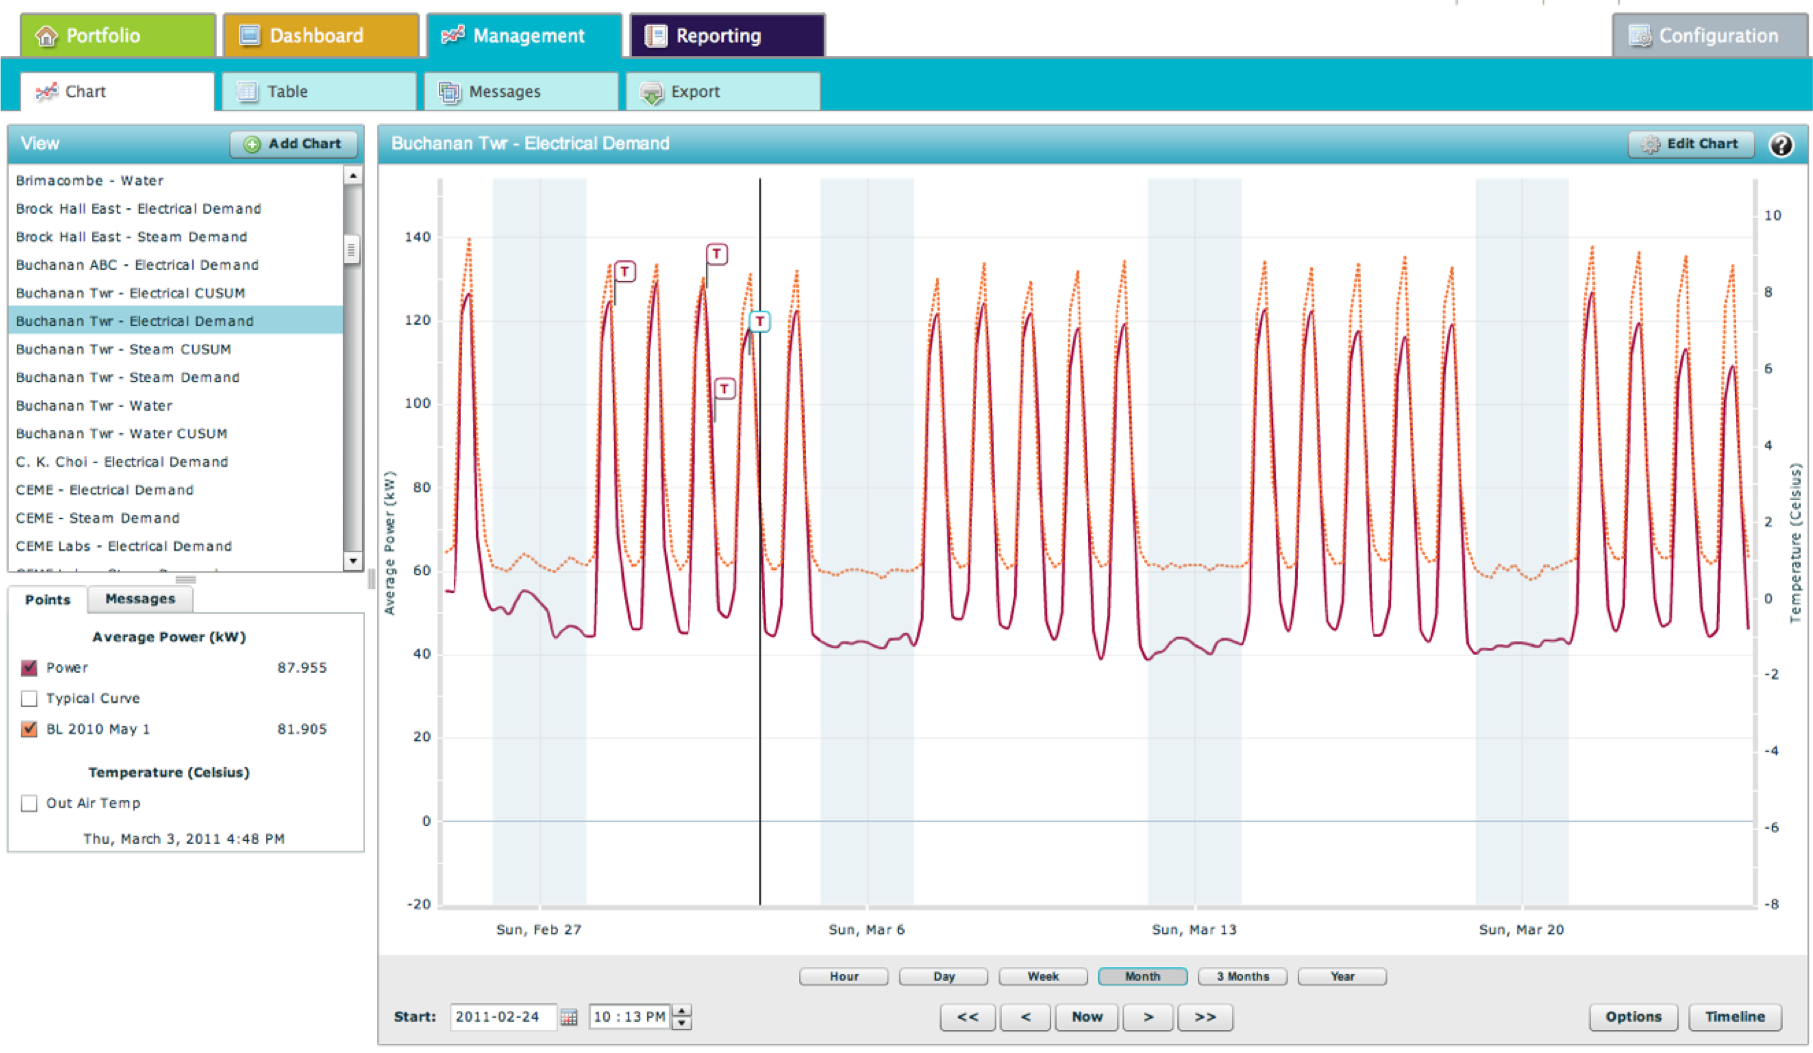1813x1053 pixels.
Task: Click the Add Chart button
Action: coord(294,144)
